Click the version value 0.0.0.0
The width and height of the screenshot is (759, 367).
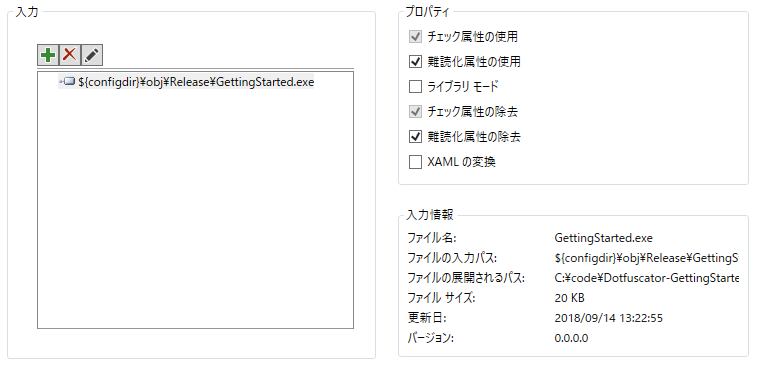pyautogui.click(x=571, y=338)
